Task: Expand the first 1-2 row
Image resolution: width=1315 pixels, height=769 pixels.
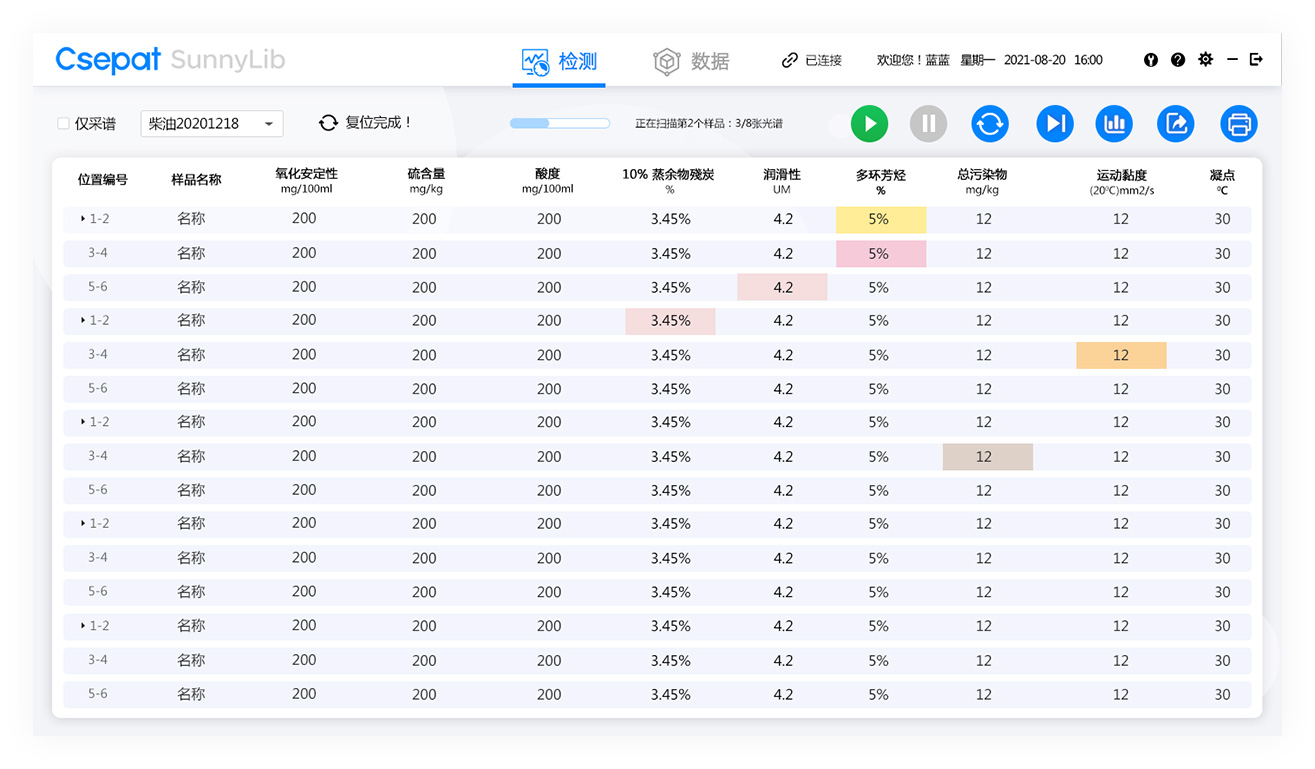Action: click(84, 219)
